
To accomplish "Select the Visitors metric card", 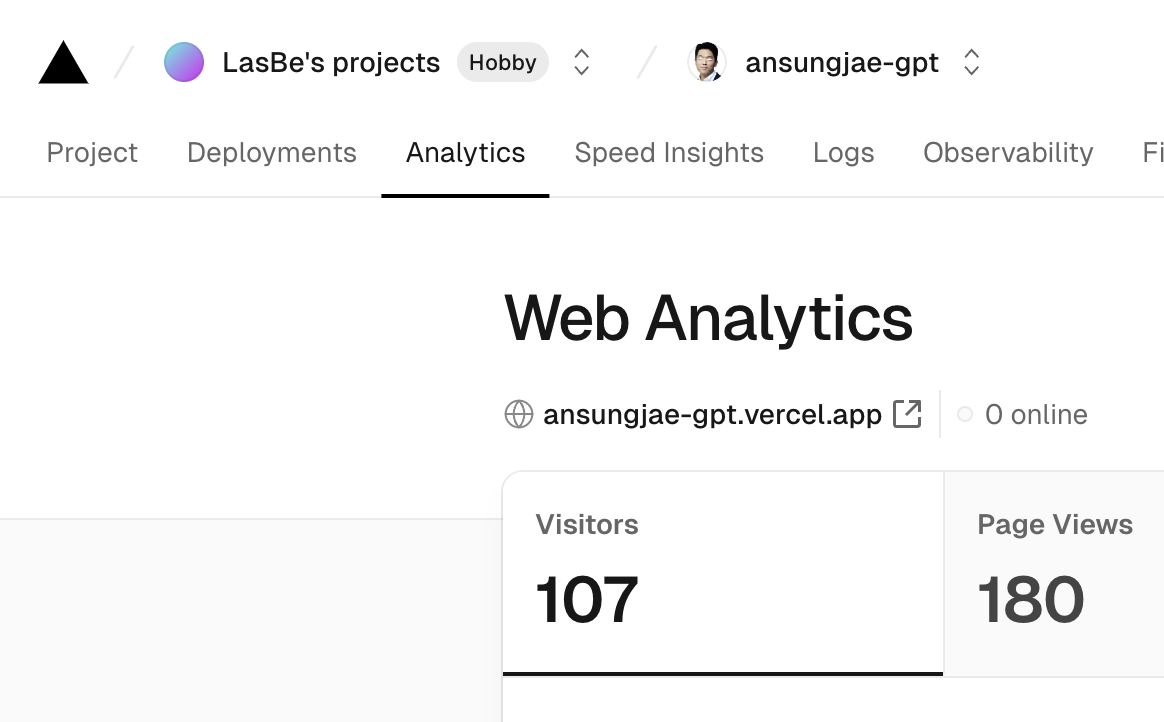I will tap(723, 573).
